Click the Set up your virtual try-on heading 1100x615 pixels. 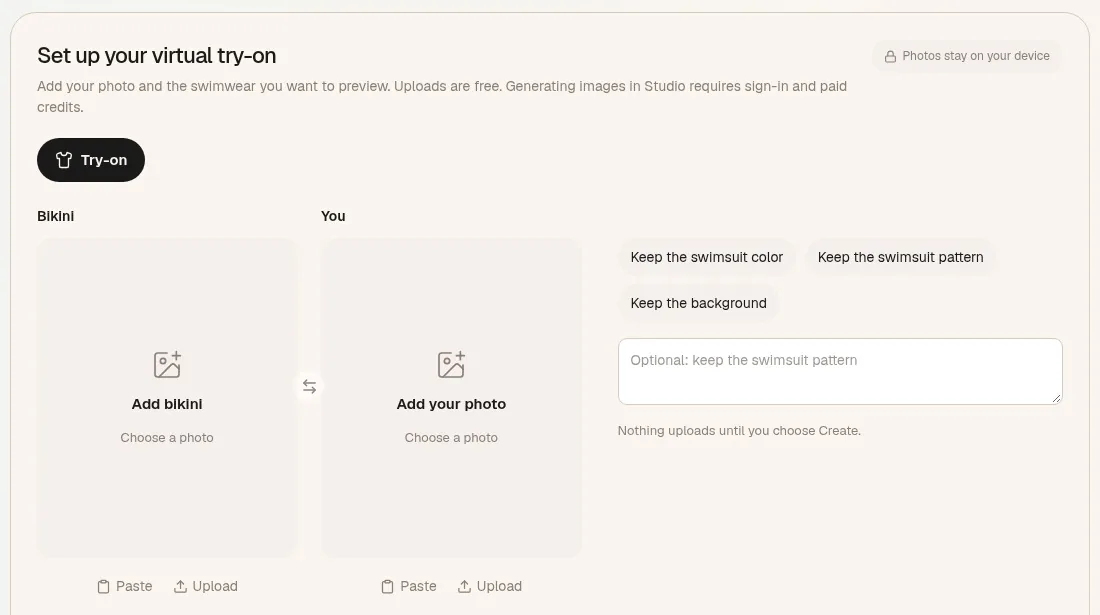tap(156, 55)
